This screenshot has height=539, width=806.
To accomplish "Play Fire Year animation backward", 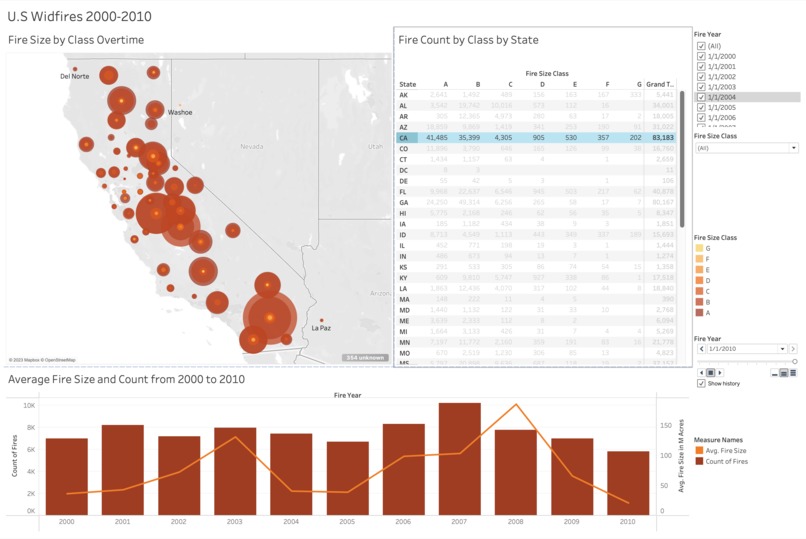I will [x=702, y=373].
